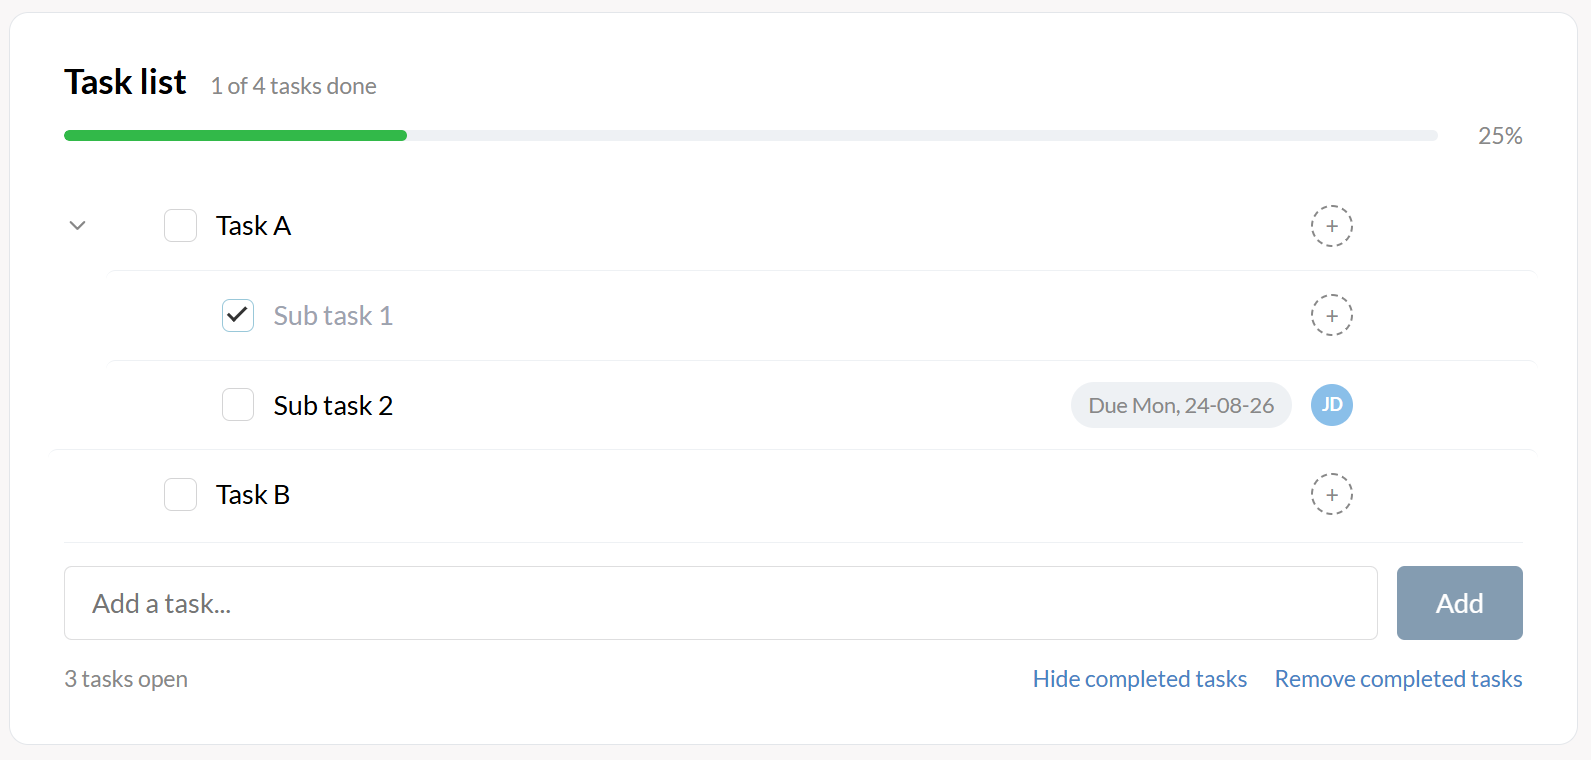
Task: Check the Task A checkbox
Action: [x=181, y=226]
